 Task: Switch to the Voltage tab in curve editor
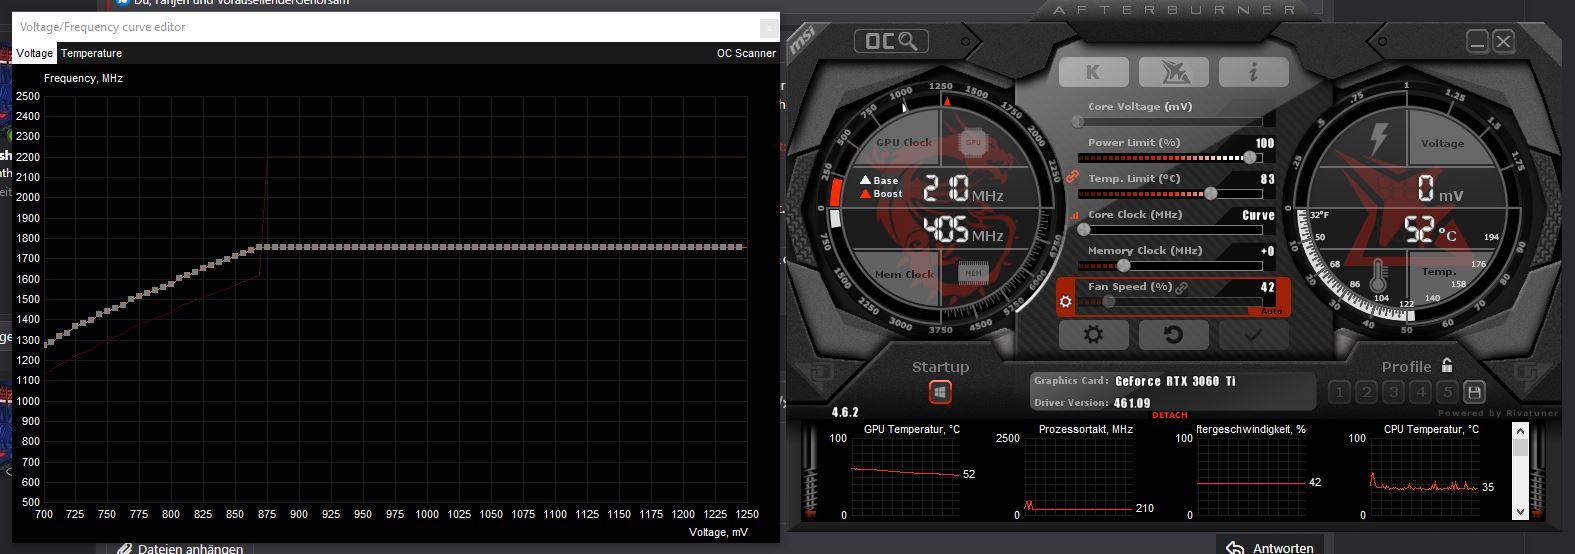pos(35,53)
